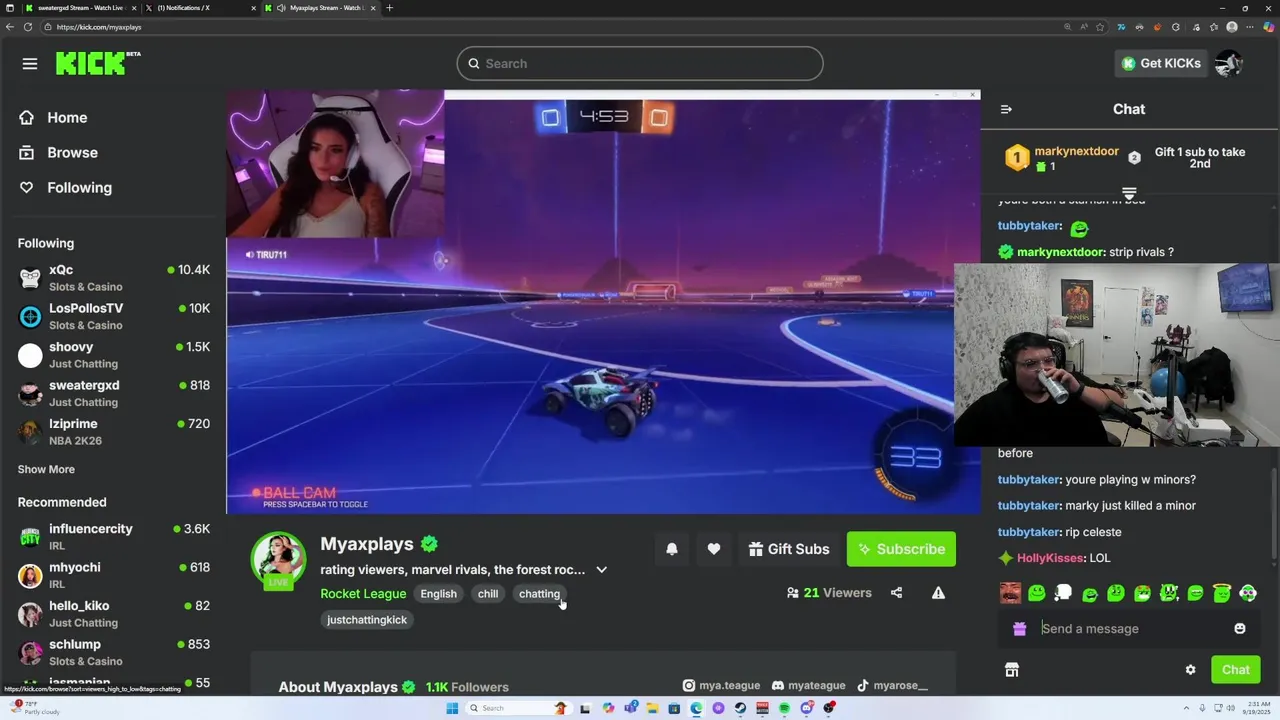Click the report warning triangle icon
This screenshot has width=1280, height=720.
pyautogui.click(x=938, y=593)
